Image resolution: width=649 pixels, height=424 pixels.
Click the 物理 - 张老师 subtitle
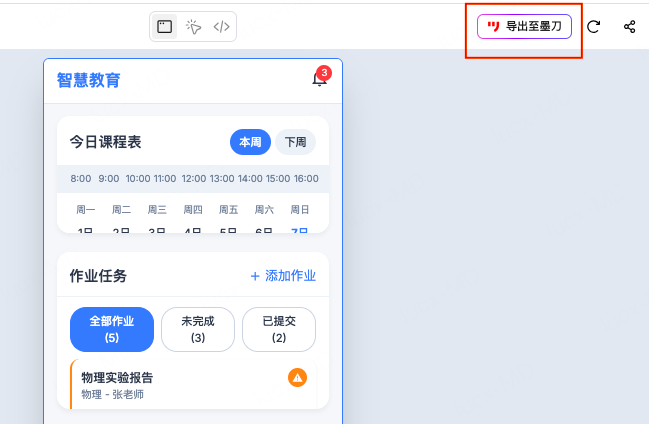(x=113, y=395)
